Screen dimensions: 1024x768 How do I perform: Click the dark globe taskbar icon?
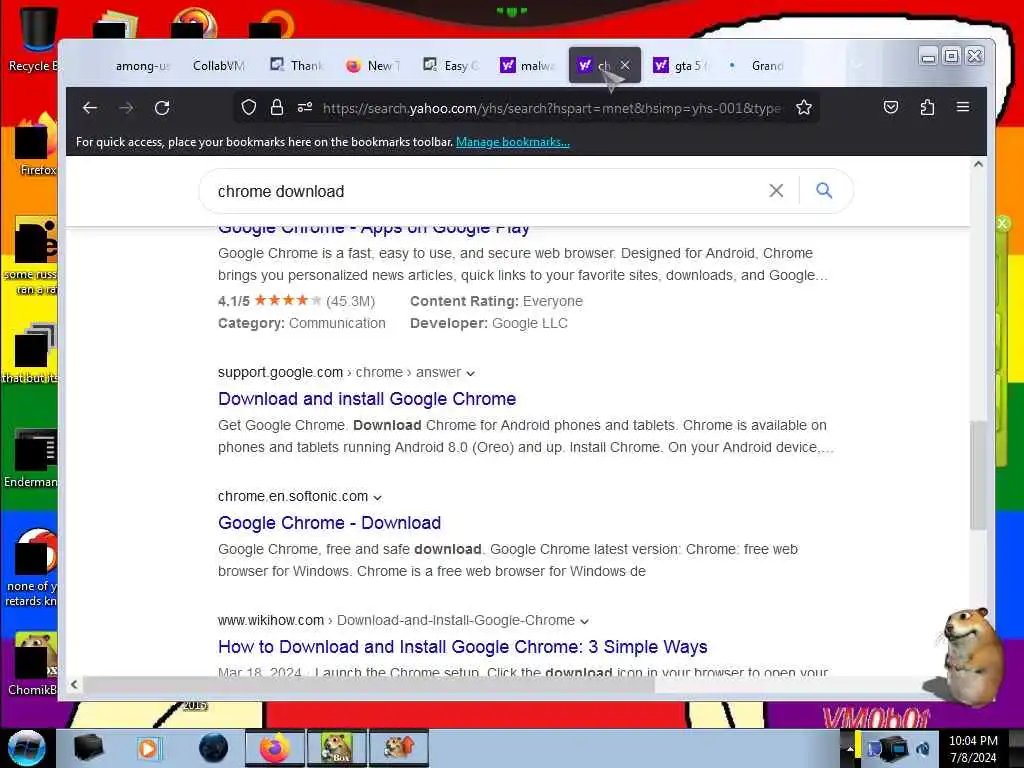(x=214, y=748)
